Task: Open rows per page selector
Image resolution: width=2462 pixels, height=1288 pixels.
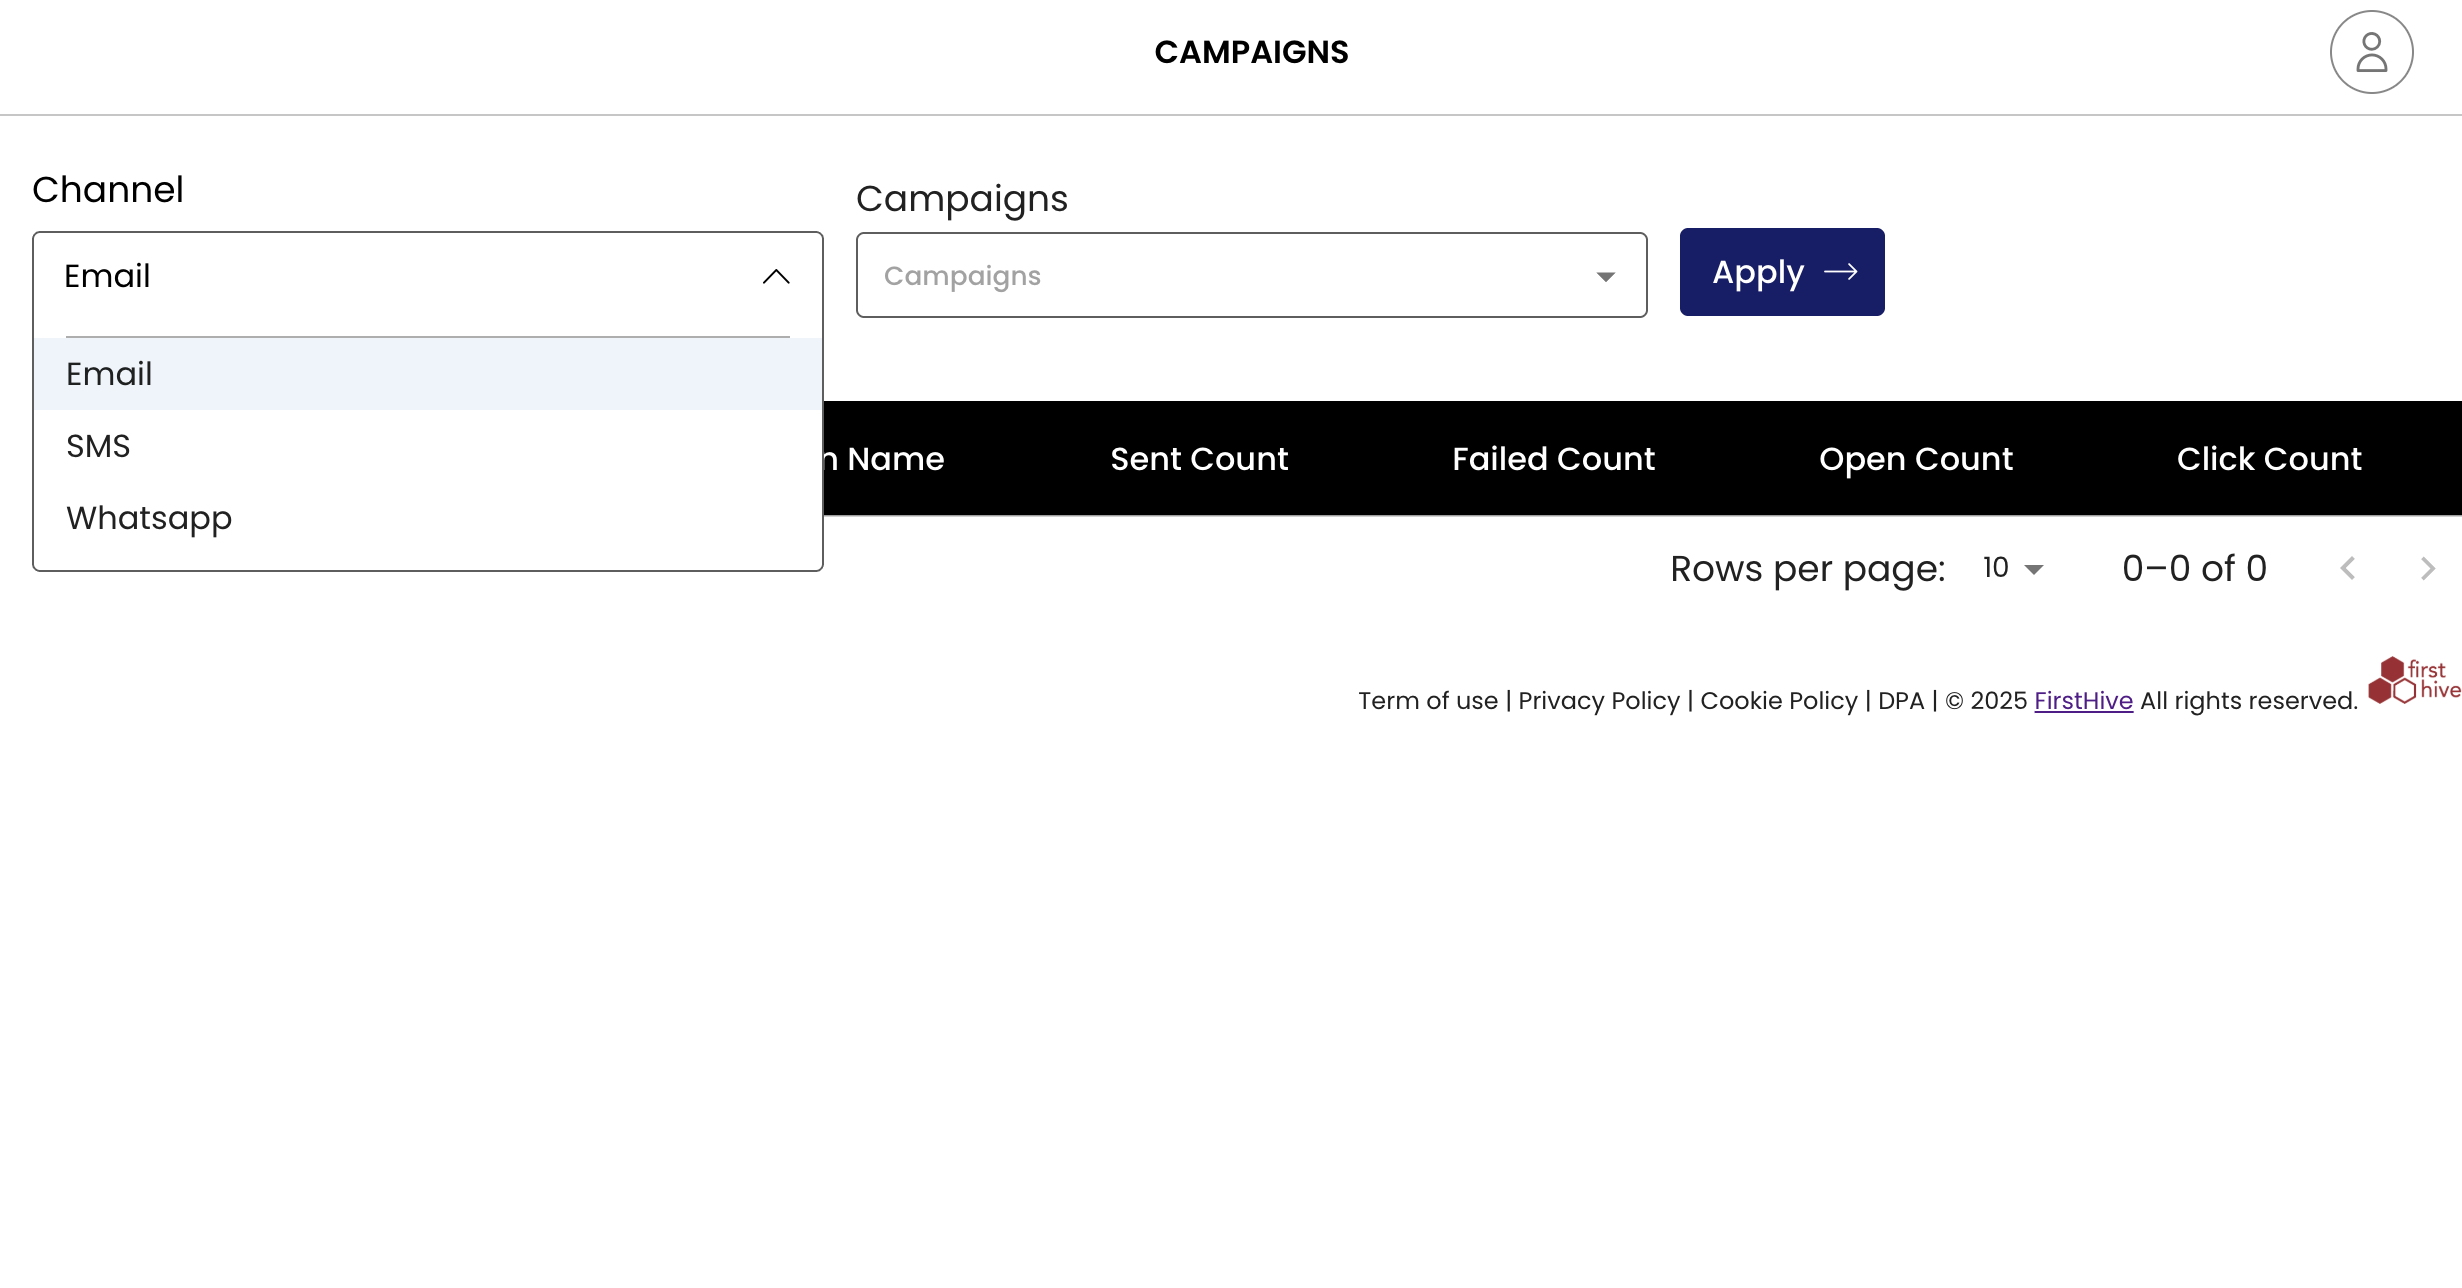Action: point(2012,568)
